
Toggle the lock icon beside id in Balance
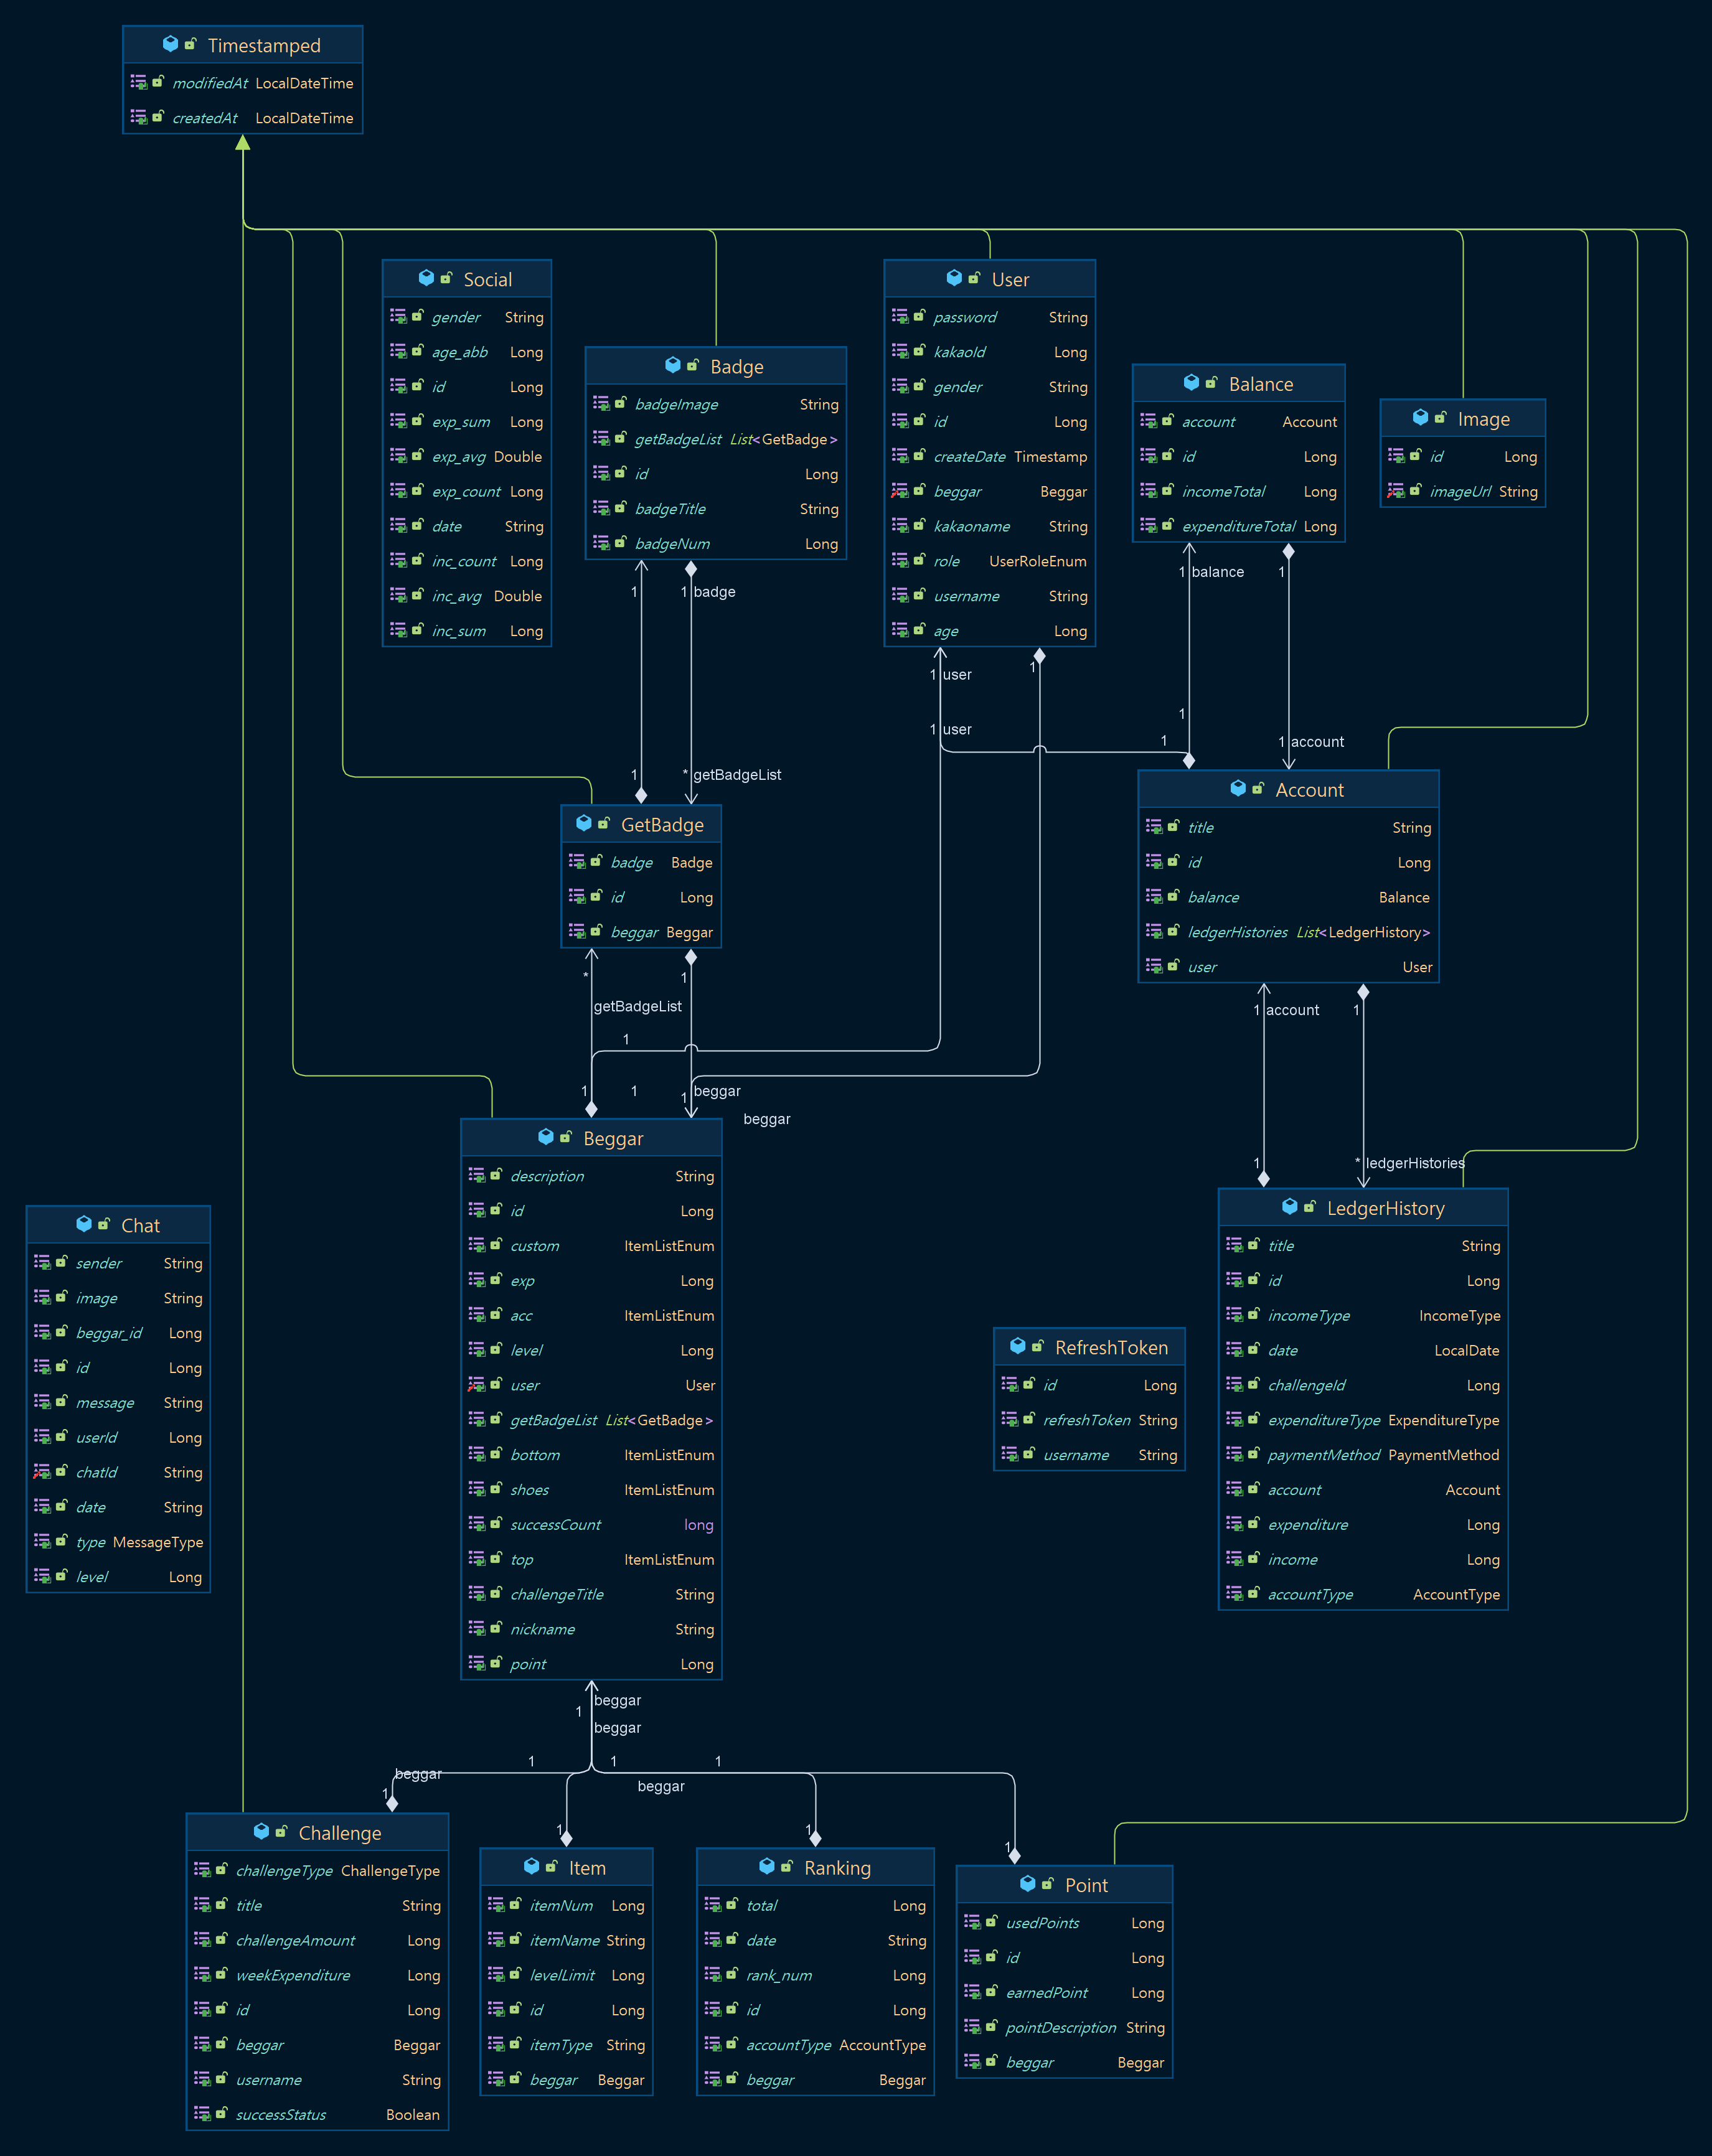point(1169,456)
